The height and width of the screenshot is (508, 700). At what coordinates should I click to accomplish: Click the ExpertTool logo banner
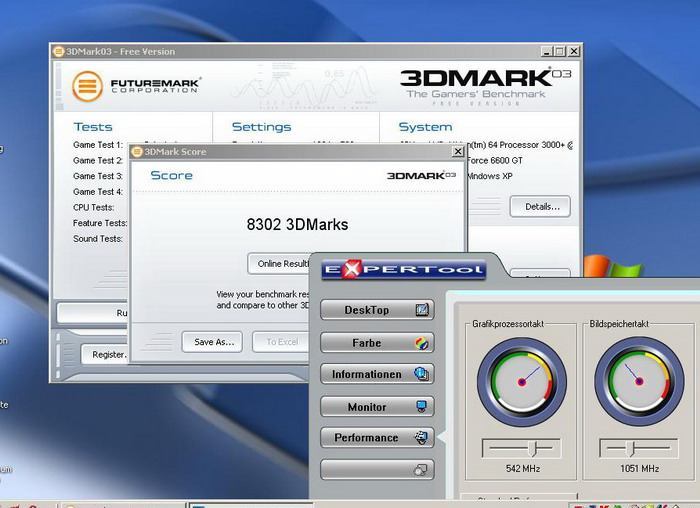tap(404, 269)
